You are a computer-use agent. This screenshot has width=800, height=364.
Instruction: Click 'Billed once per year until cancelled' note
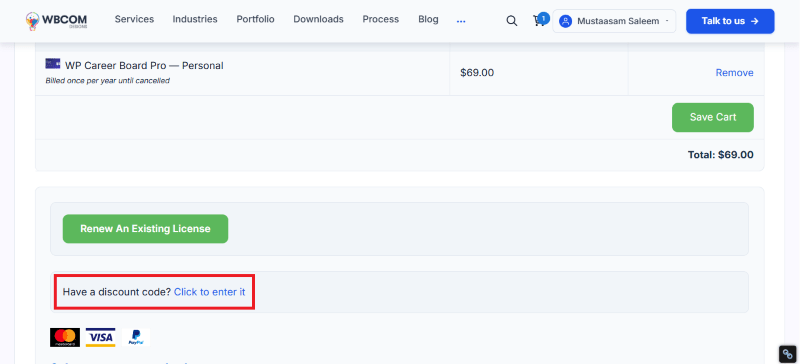[x=108, y=81]
